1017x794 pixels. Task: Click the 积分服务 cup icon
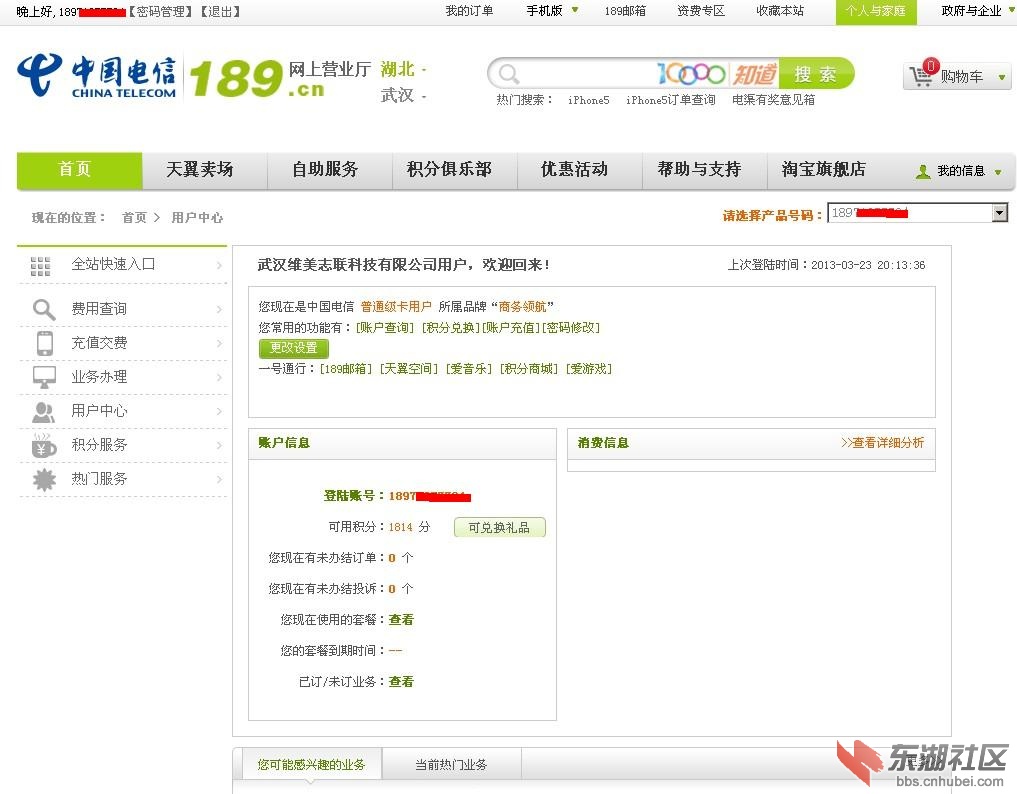click(43, 445)
